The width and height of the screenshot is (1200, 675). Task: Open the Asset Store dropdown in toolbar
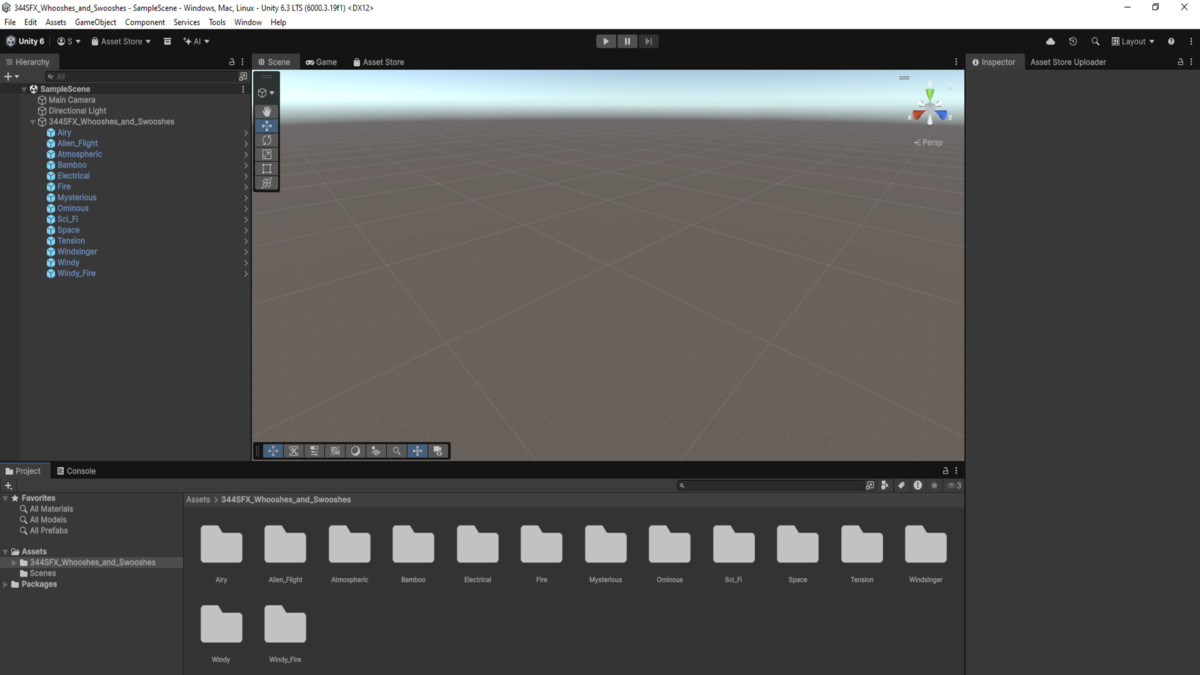[121, 41]
